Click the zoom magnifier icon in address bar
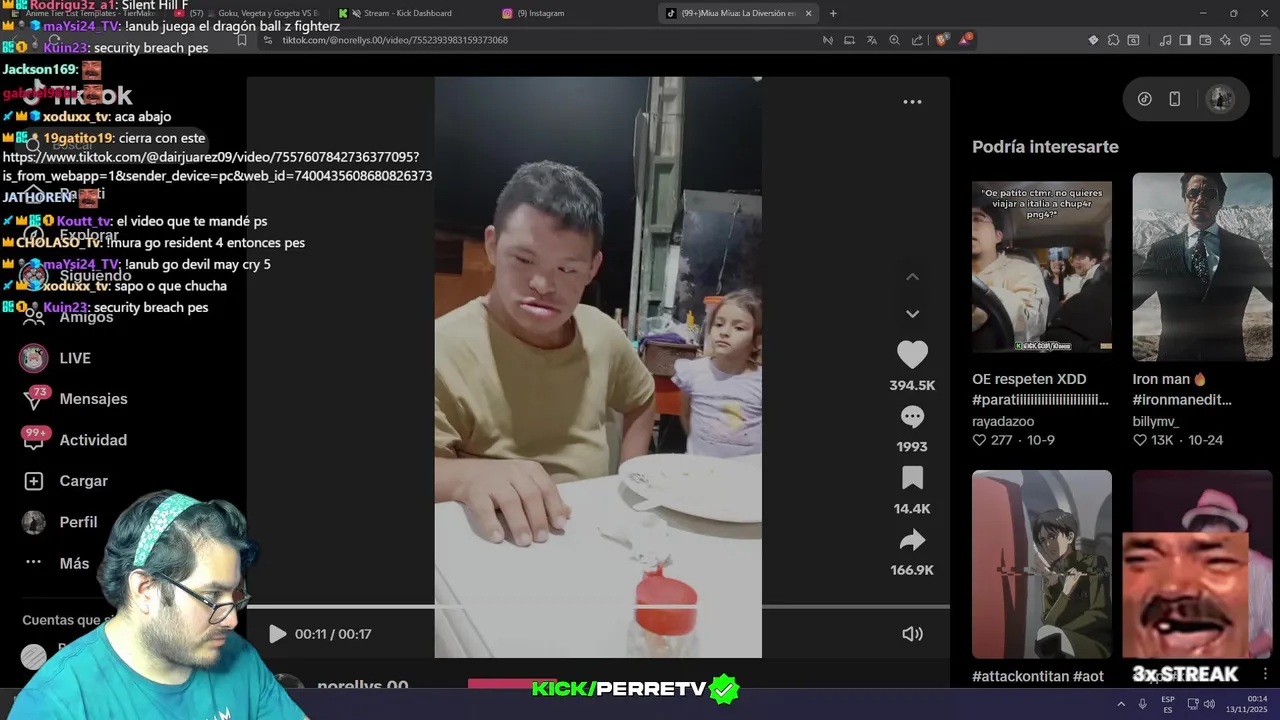Viewport: 1280px width, 720px height. click(895, 40)
